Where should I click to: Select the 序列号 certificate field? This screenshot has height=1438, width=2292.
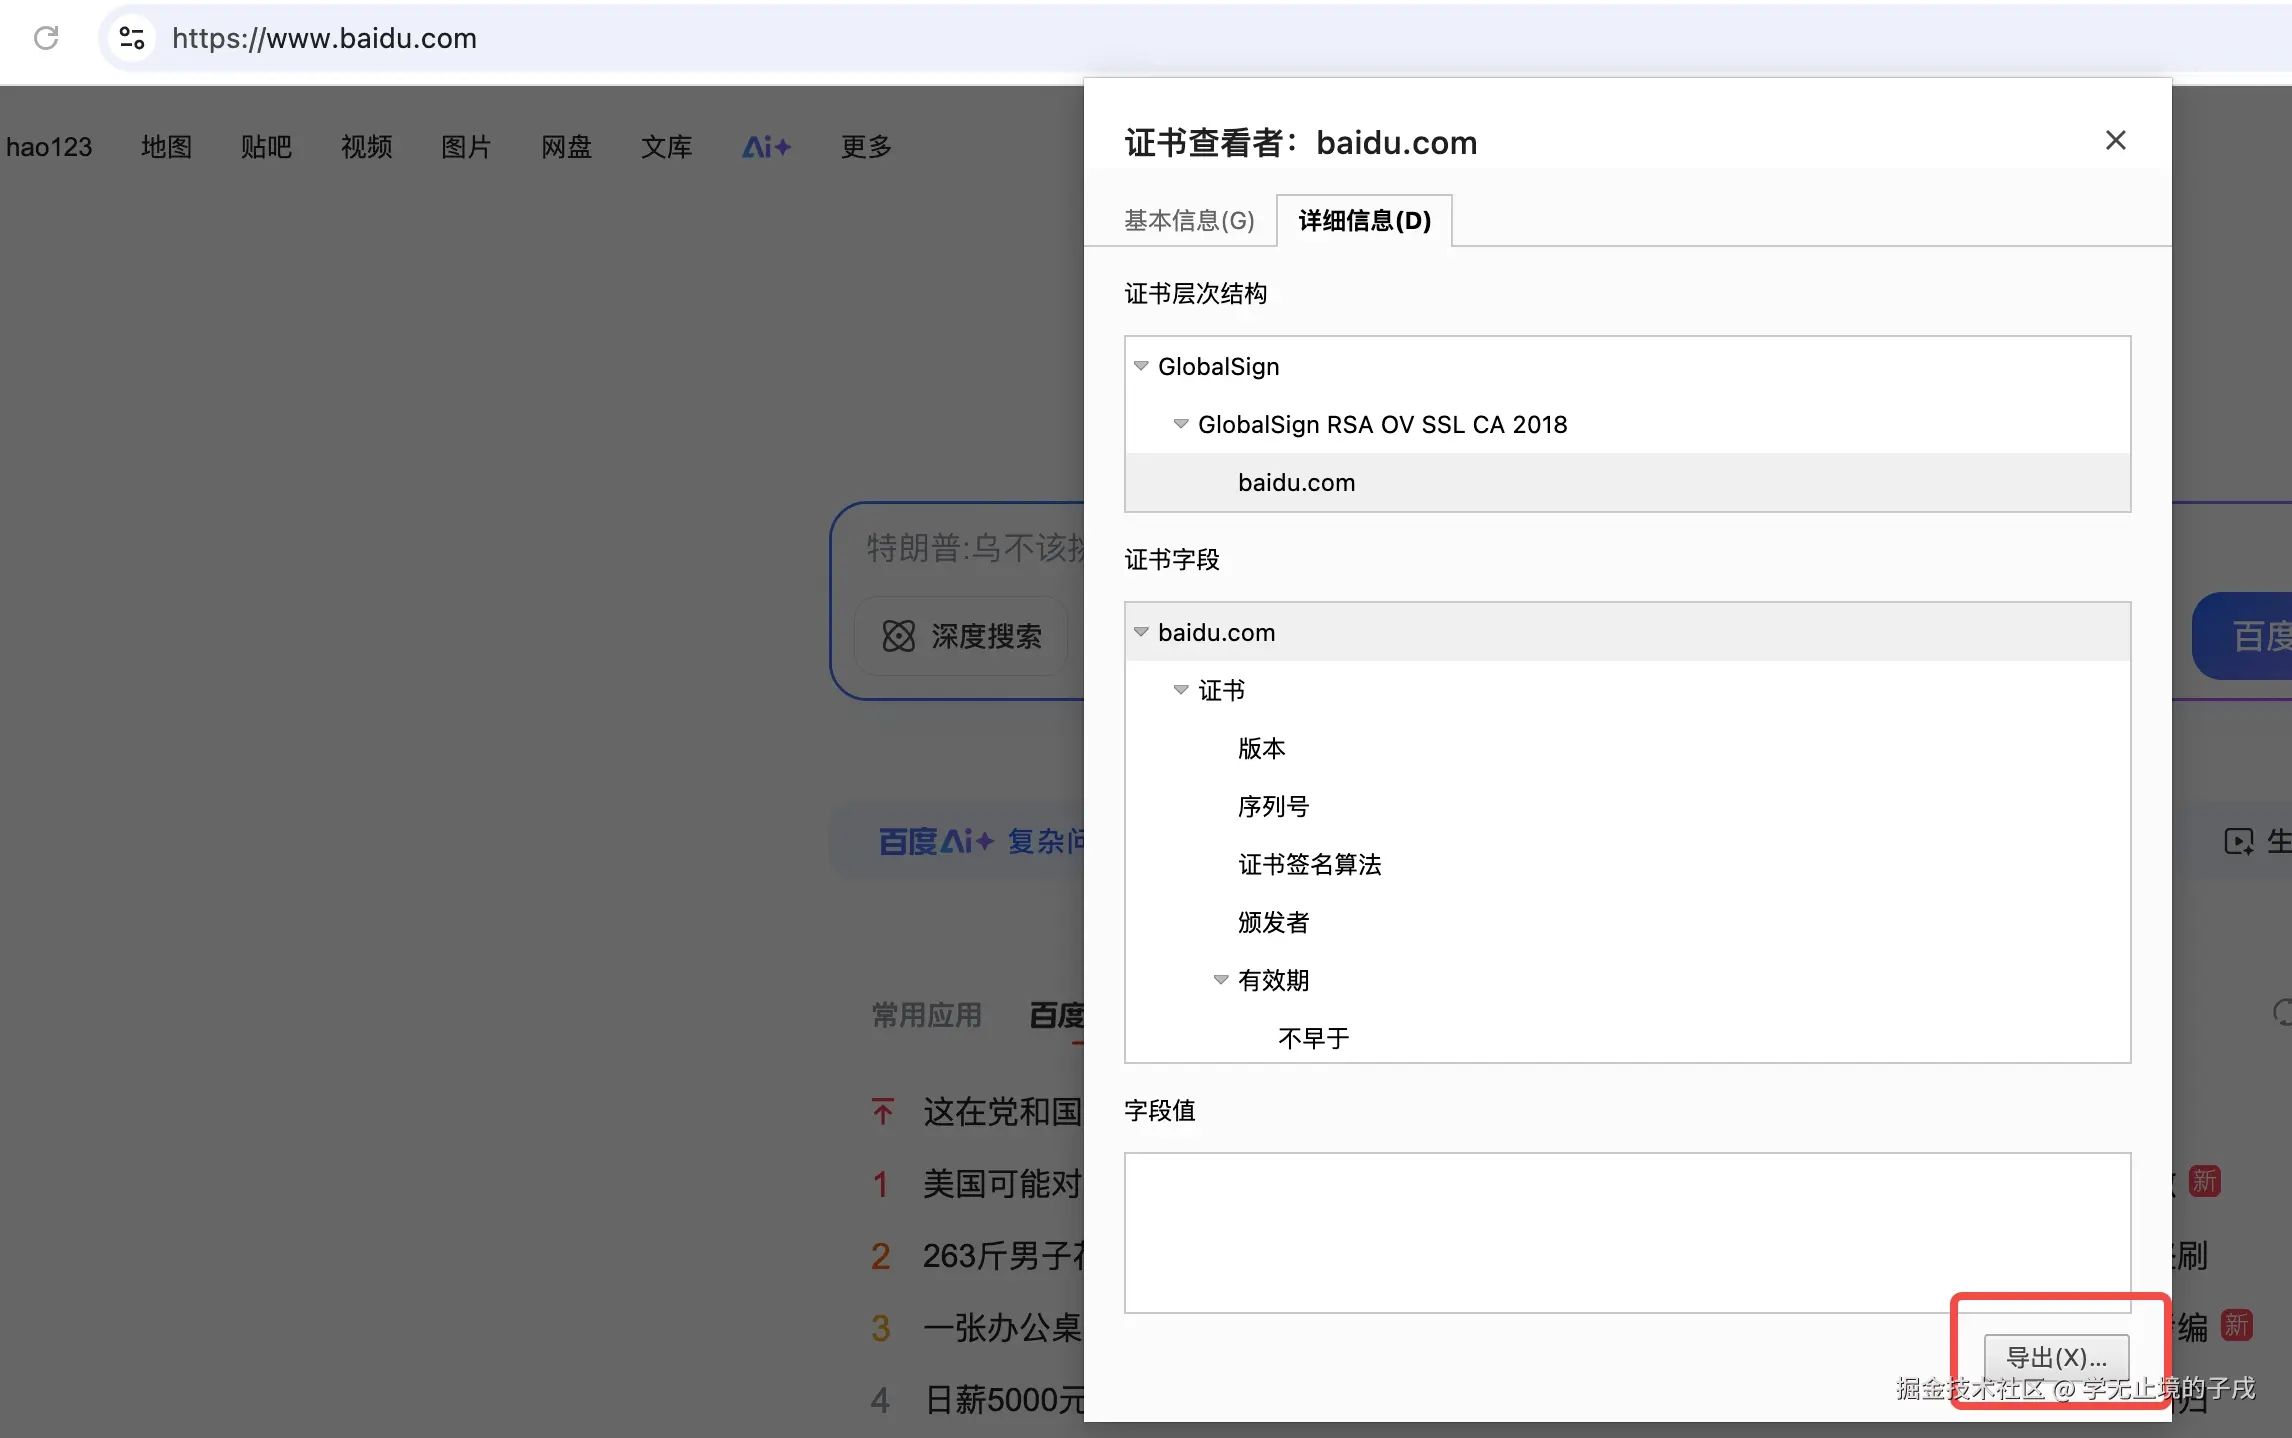click(1273, 806)
